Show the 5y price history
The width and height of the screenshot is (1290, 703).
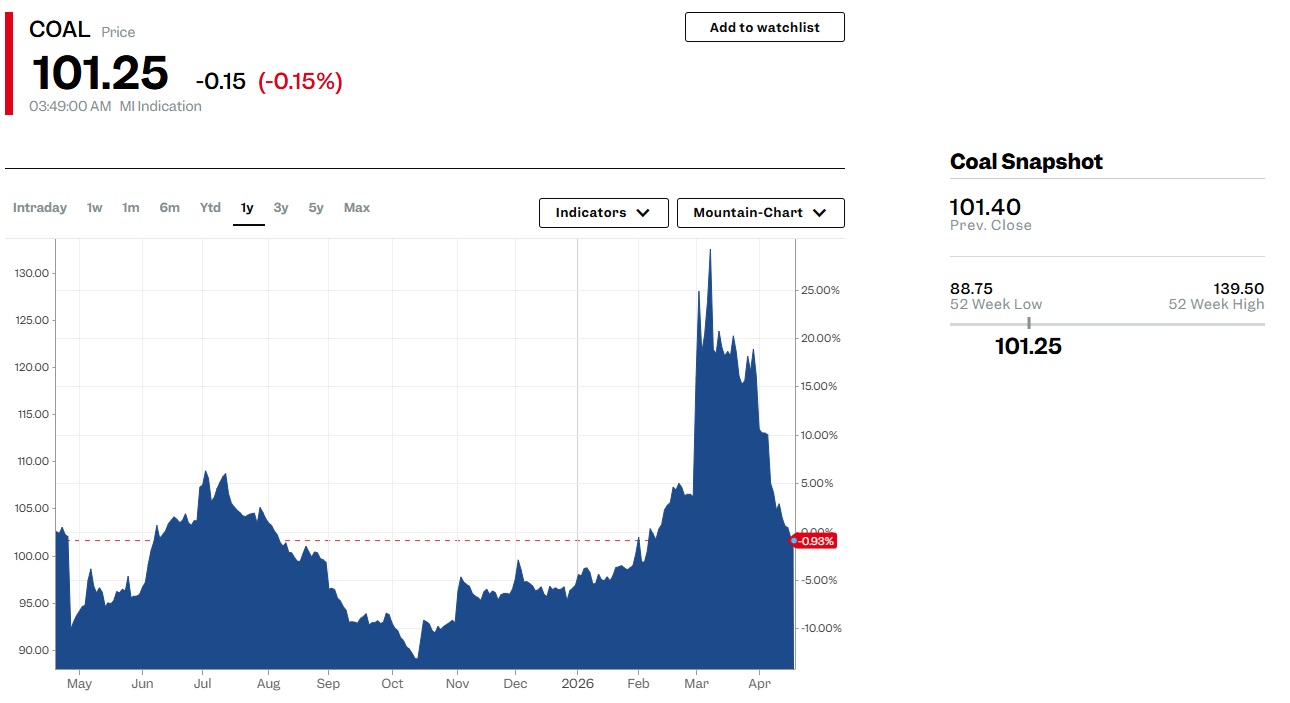coord(316,208)
